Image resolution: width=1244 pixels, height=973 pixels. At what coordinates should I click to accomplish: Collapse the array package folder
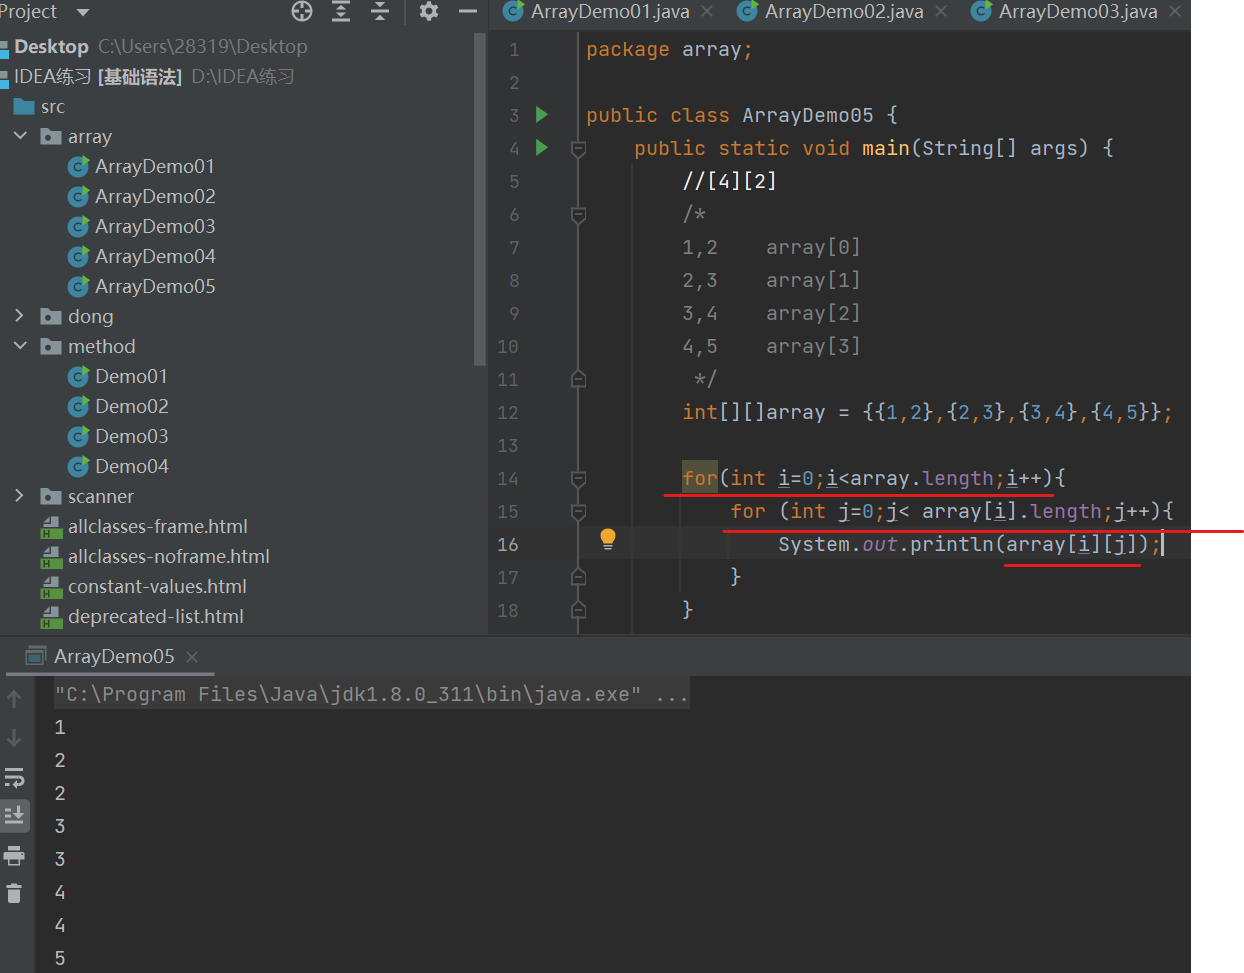tap(20, 135)
